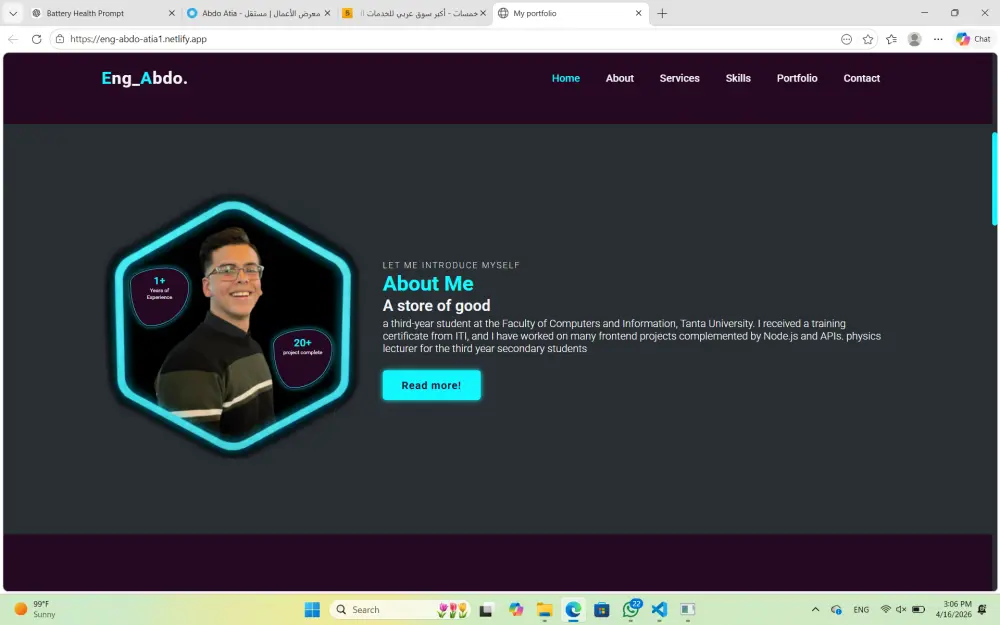Open WhatsApp from the taskbar
This screenshot has height=625, width=1000.
pyautogui.click(x=631, y=610)
